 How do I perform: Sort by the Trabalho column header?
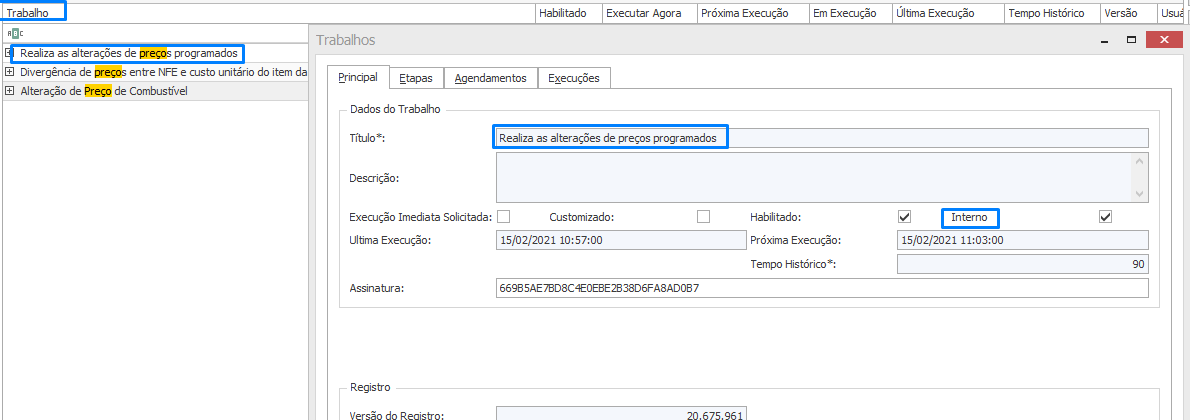click(267, 13)
